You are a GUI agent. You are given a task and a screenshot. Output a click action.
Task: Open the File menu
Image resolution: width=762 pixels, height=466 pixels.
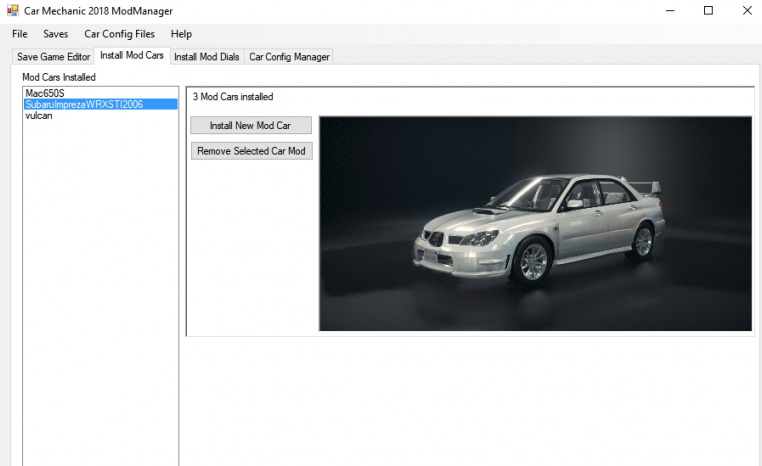coord(20,34)
